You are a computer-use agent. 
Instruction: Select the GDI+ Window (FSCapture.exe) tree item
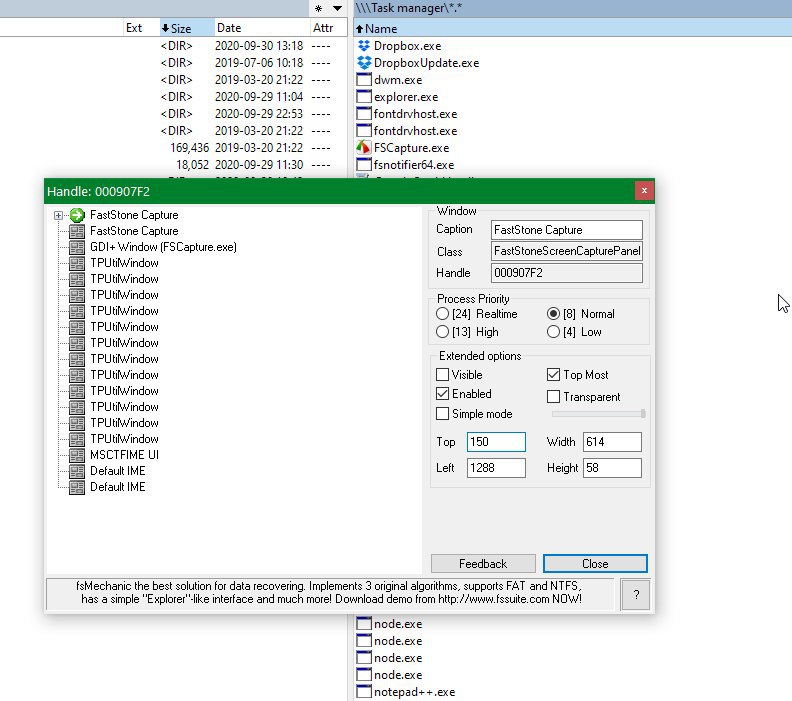163,247
